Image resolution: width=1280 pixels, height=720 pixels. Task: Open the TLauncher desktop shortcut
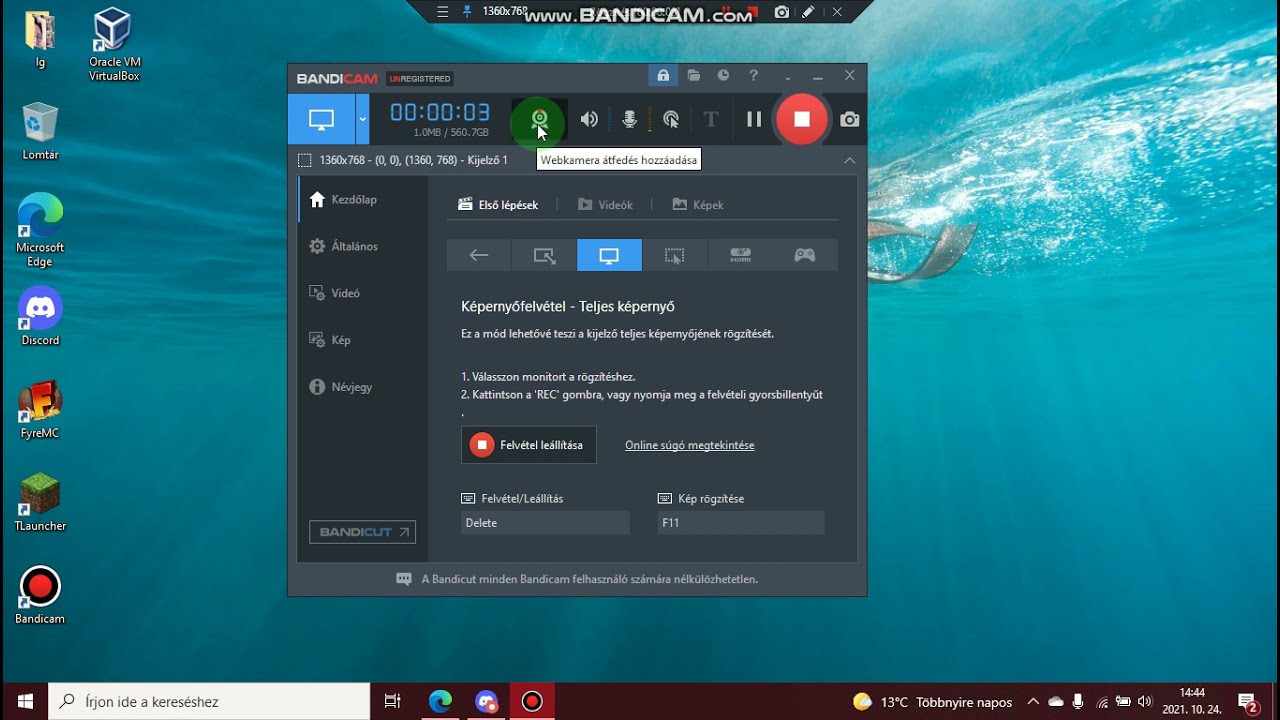coord(40,503)
